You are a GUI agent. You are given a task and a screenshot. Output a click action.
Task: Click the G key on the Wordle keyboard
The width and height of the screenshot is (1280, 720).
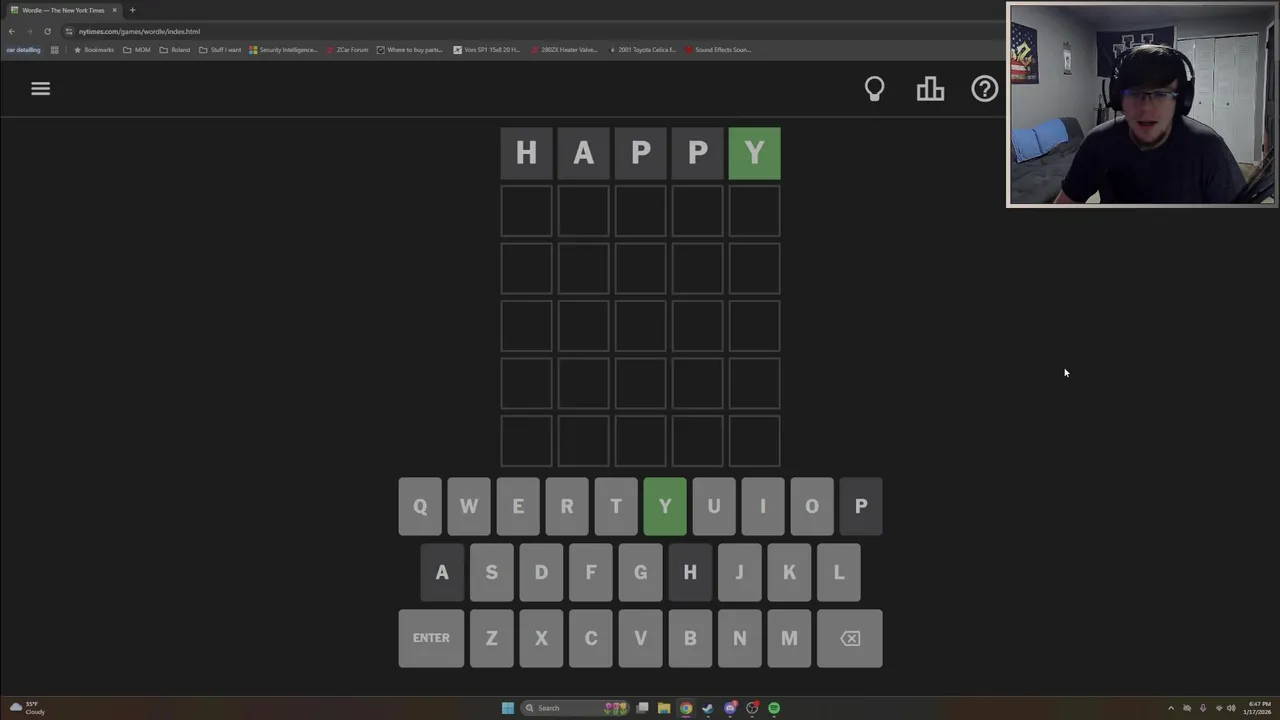coord(640,572)
